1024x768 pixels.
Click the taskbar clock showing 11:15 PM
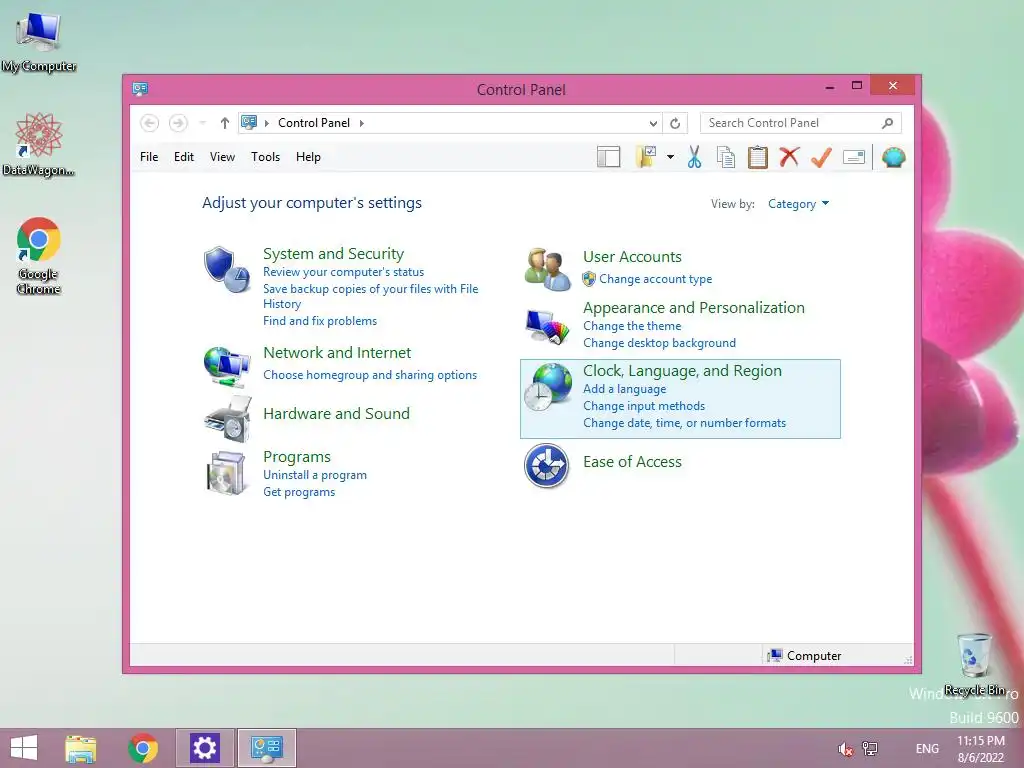click(980, 748)
